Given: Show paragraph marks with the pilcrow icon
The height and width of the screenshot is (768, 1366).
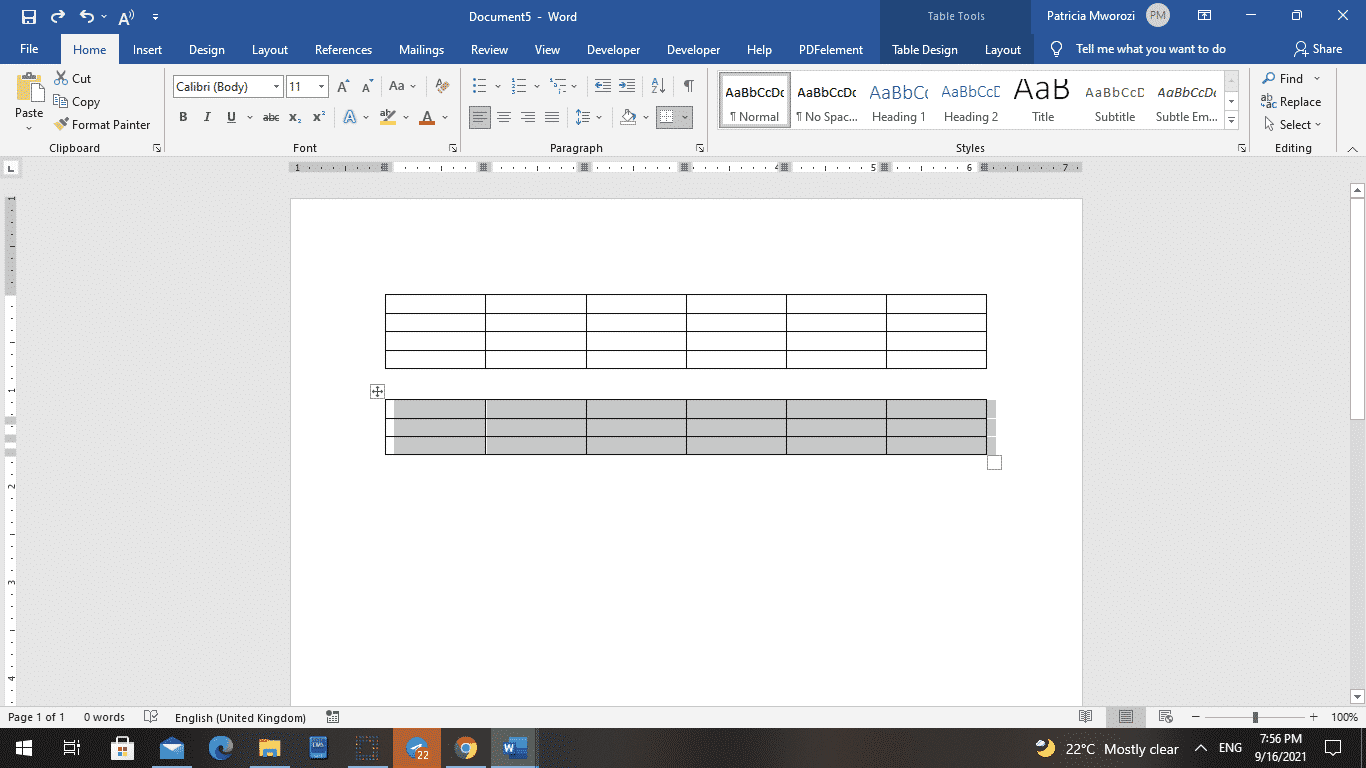Looking at the screenshot, I should [687, 87].
